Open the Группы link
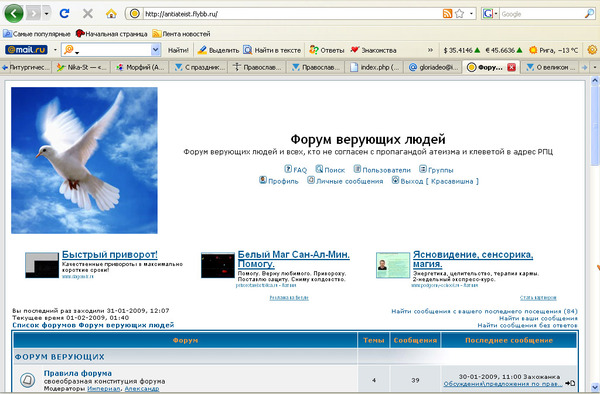The width and height of the screenshot is (600, 394). 436,169
